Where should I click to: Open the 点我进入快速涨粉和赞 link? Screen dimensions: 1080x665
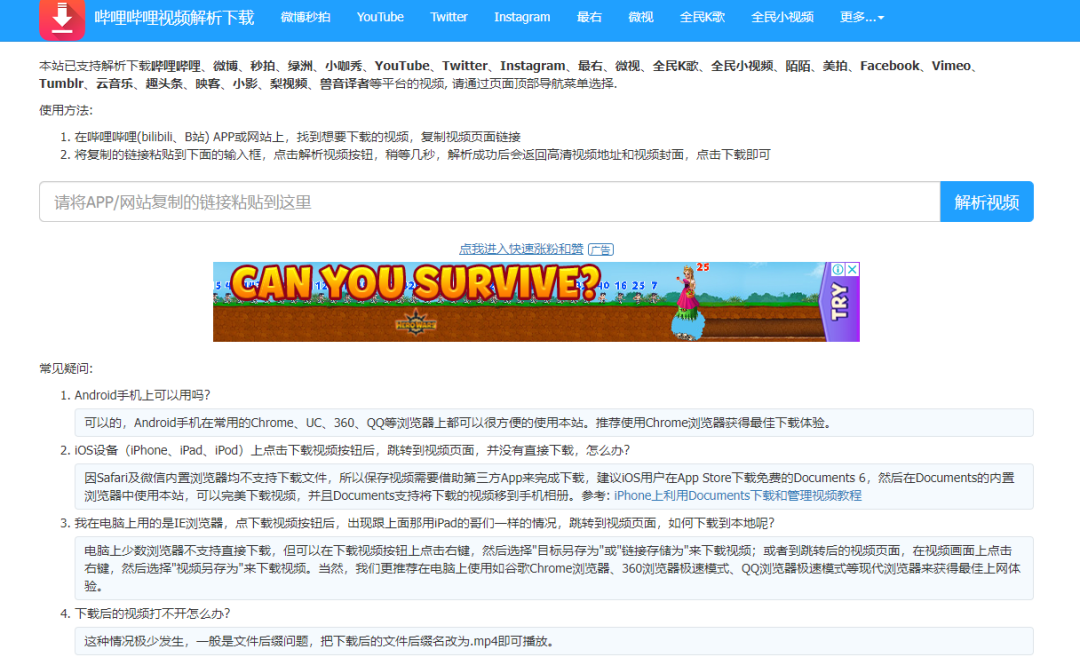tap(521, 249)
